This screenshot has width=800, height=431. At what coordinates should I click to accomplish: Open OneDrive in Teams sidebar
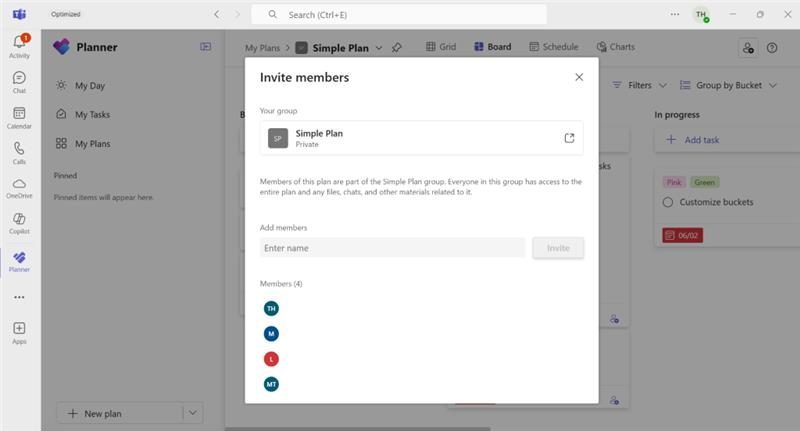(x=19, y=188)
